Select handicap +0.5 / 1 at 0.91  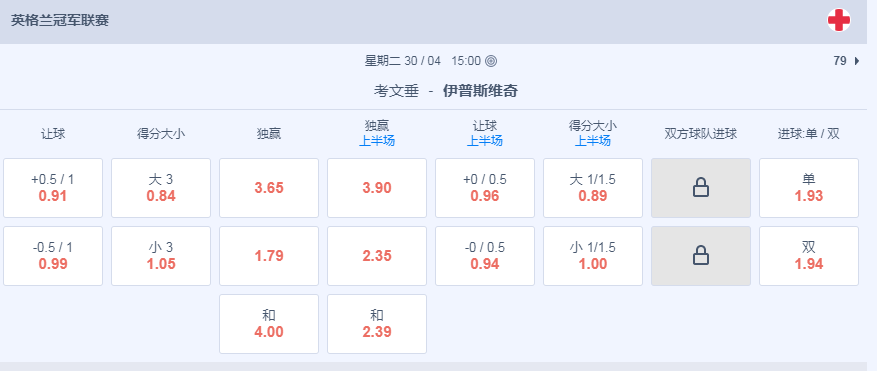click(53, 188)
